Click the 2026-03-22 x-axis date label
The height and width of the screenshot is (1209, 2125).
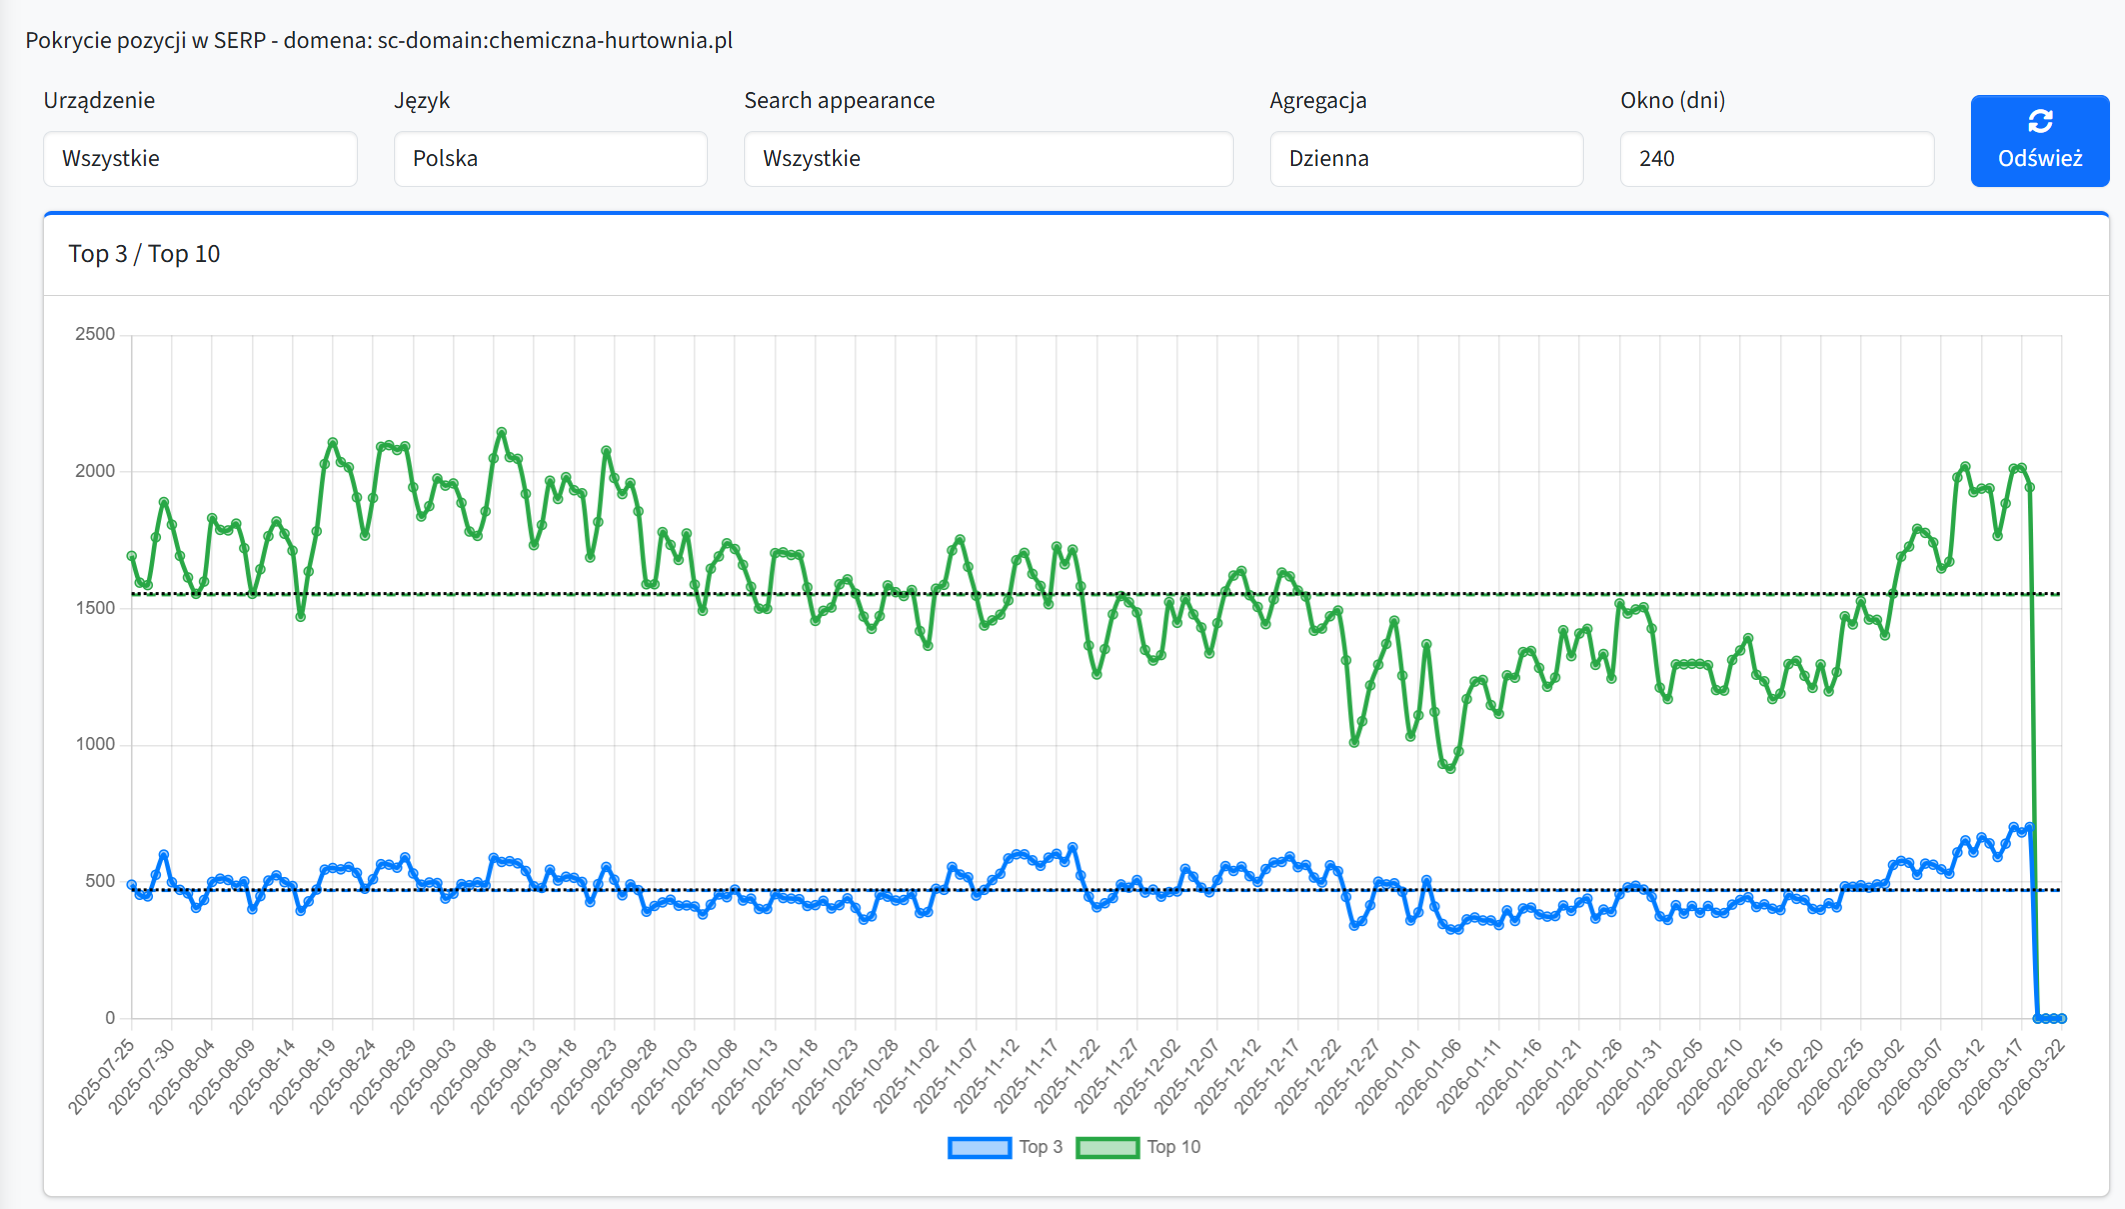[x=2033, y=1075]
